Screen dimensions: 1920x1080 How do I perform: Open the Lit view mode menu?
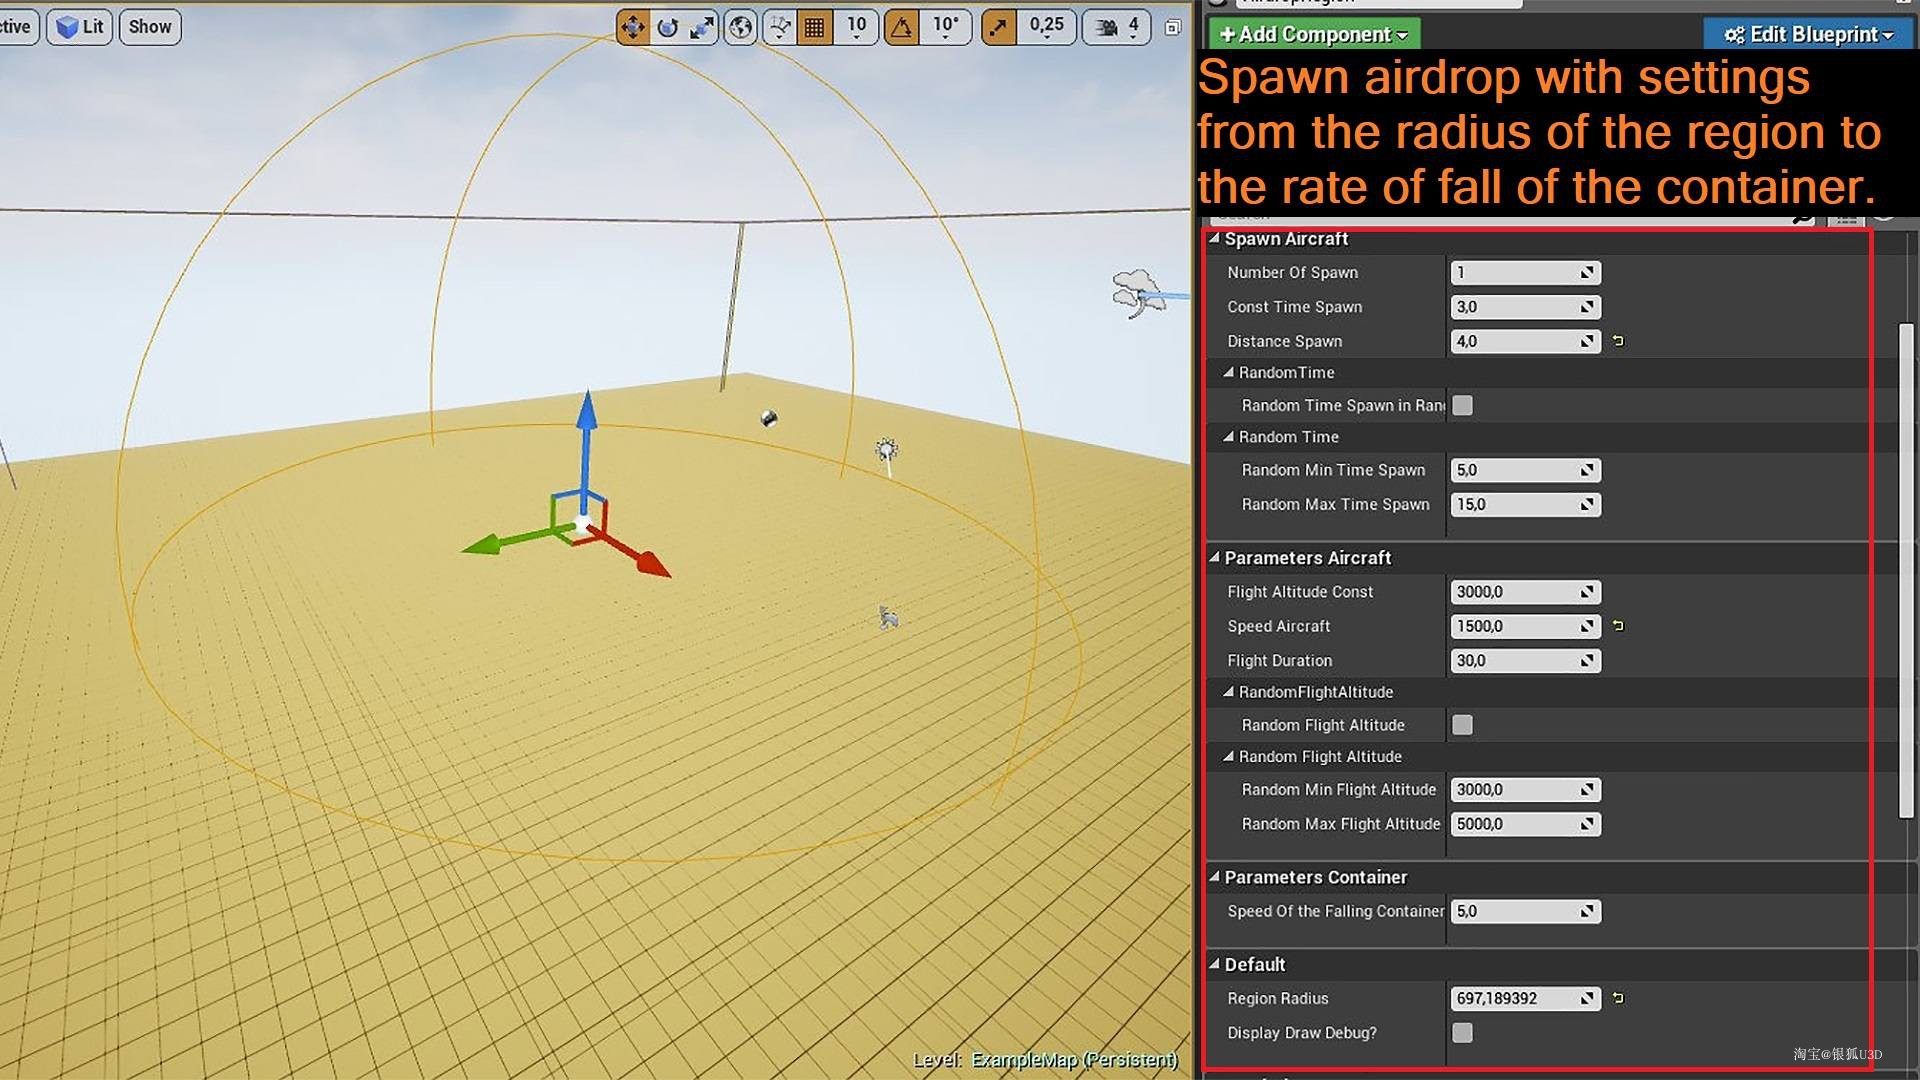(80, 27)
